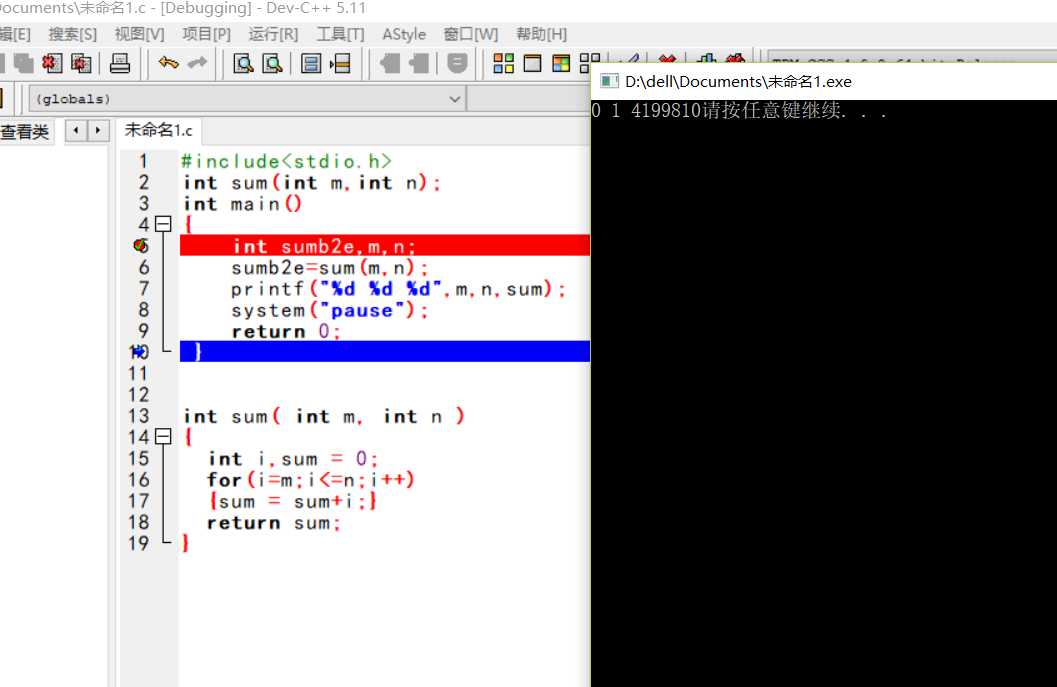Click the #include<stdio.h> line

(x=286, y=161)
